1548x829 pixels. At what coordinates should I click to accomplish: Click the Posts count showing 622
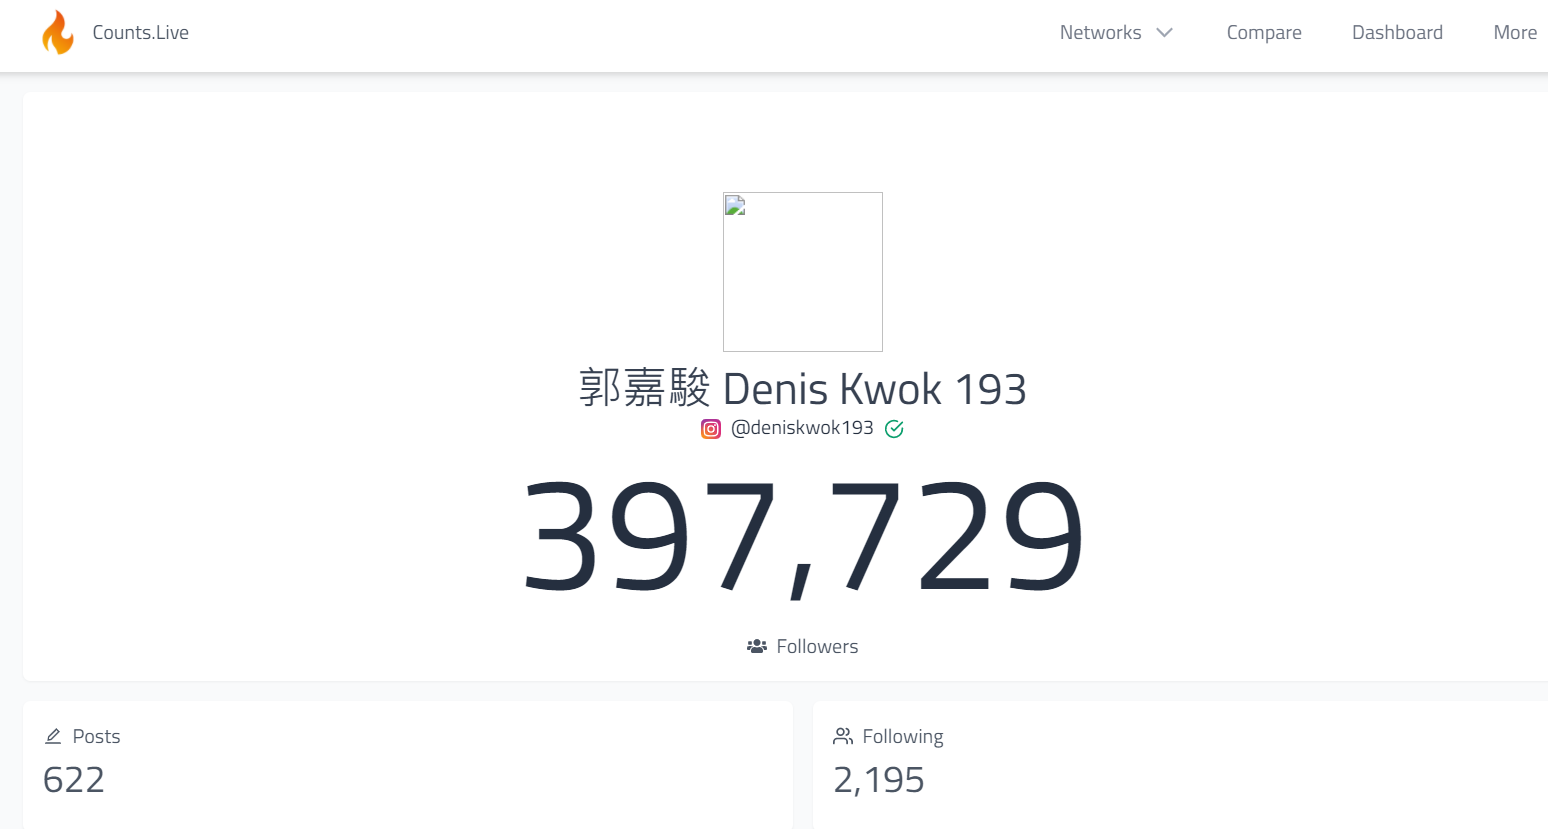[73, 780]
